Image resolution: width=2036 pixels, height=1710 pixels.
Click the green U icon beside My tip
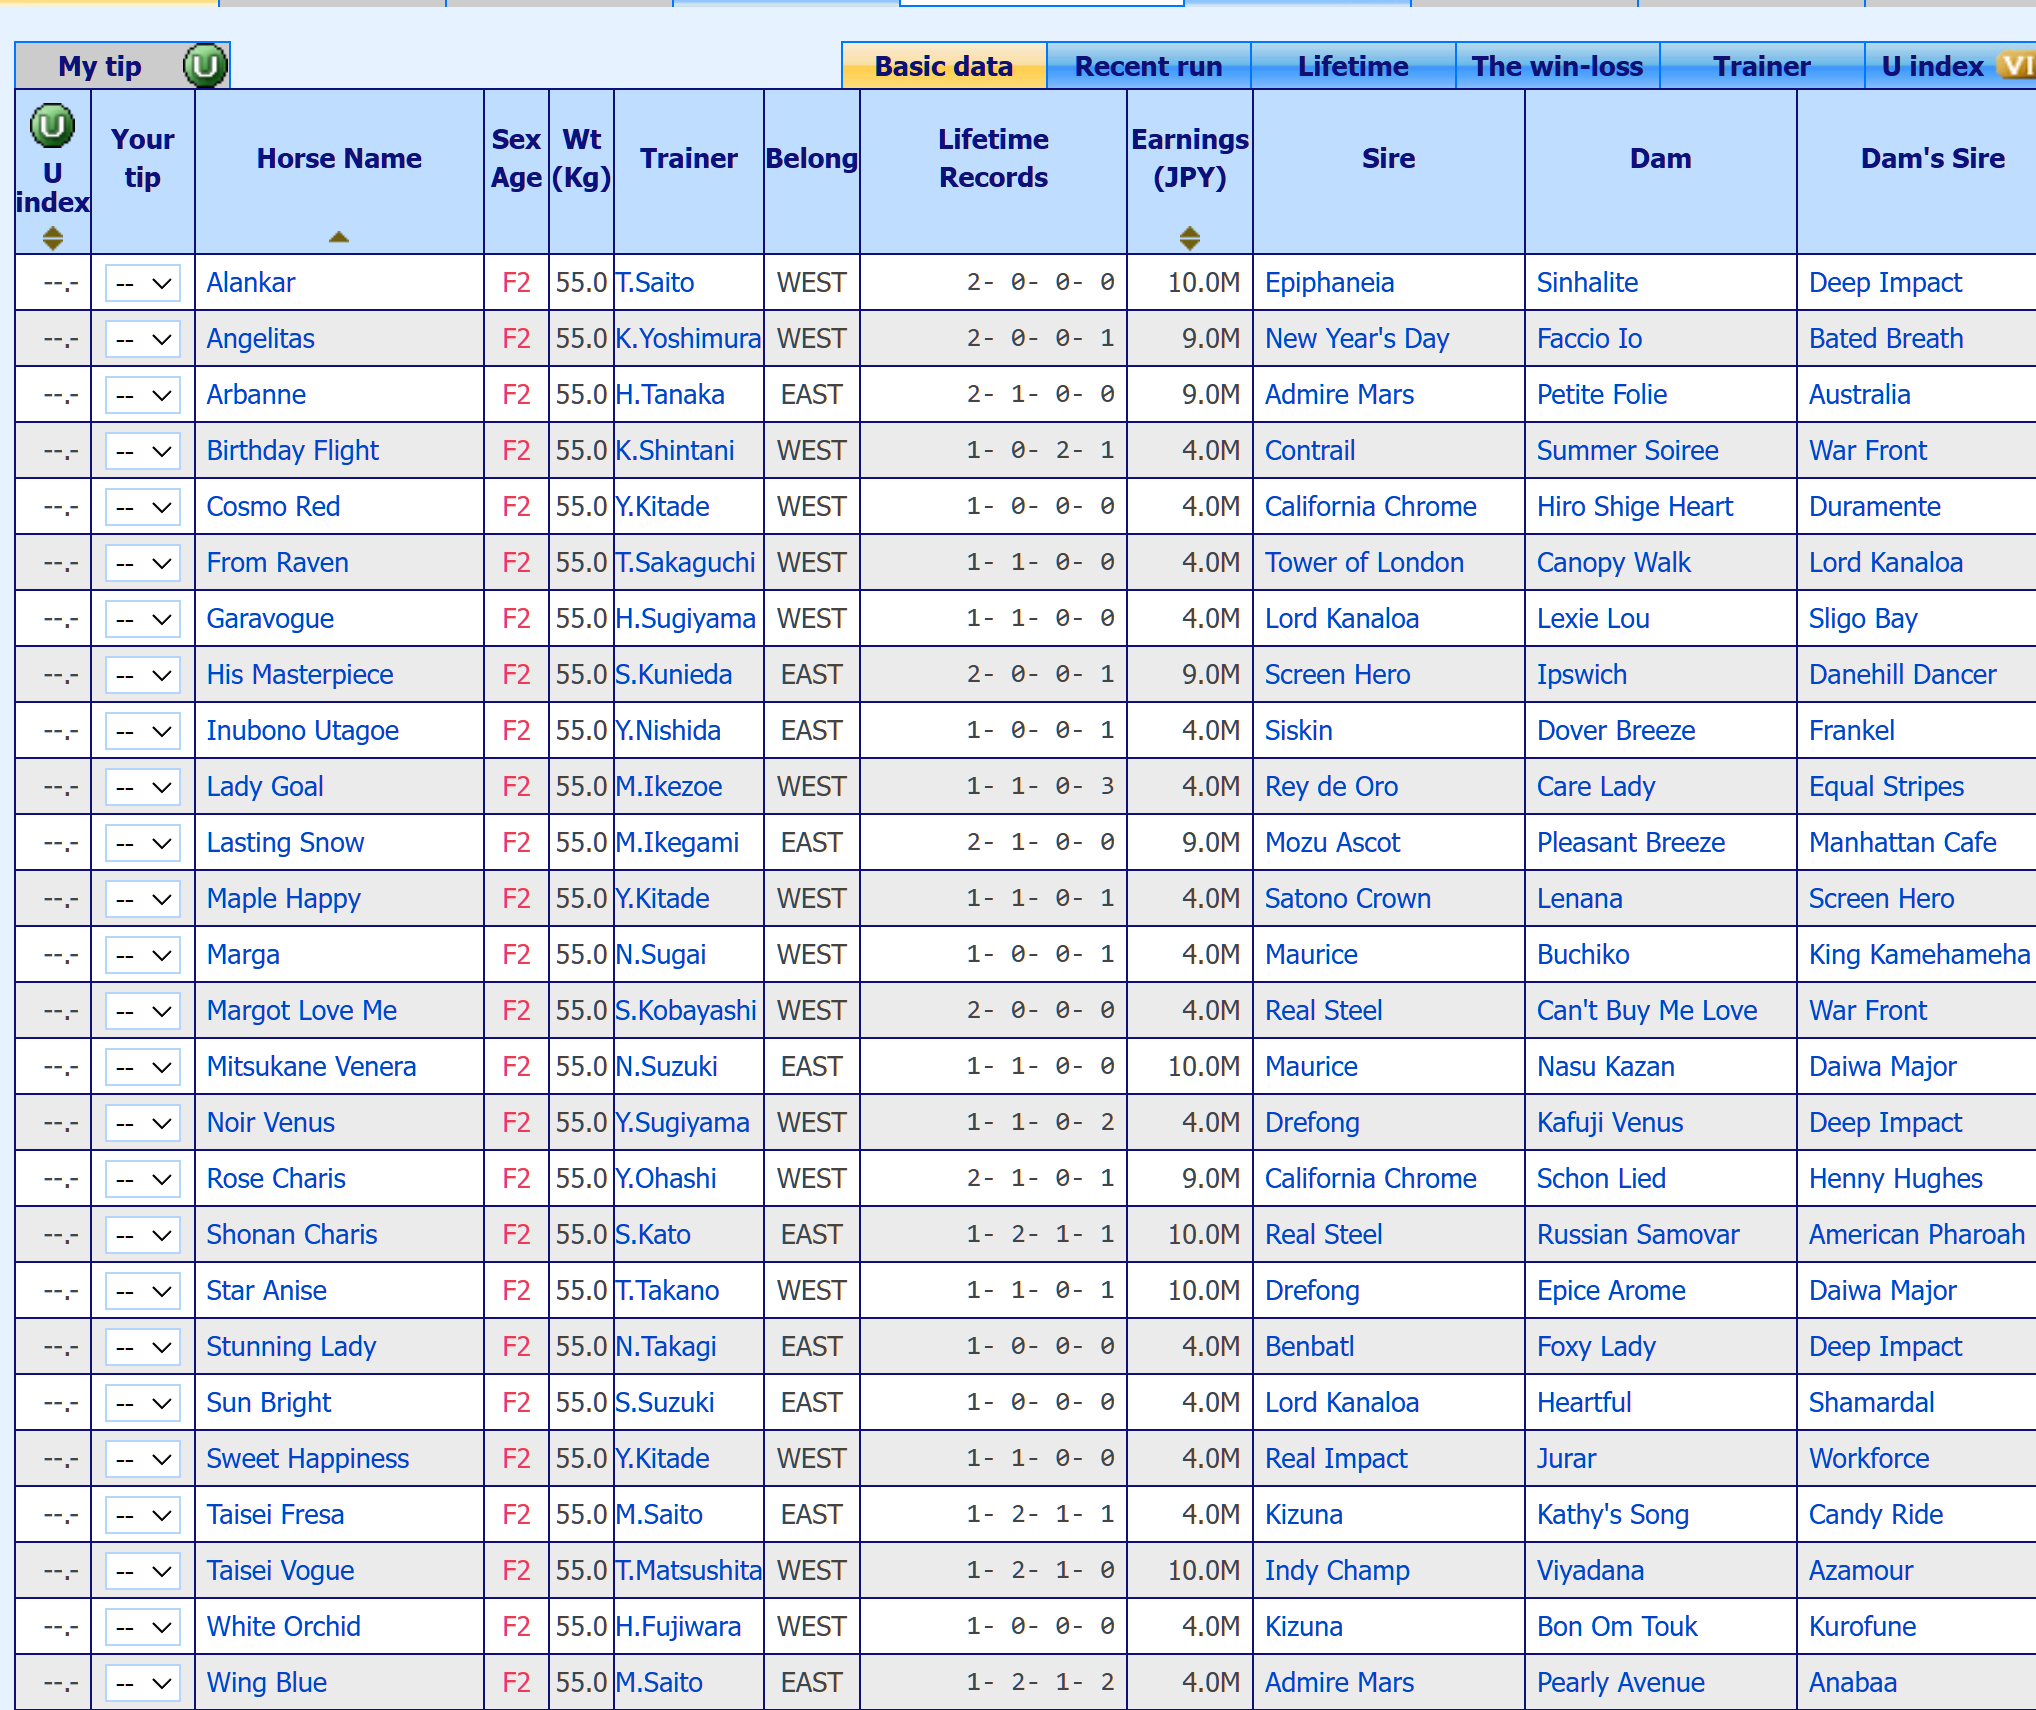[x=205, y=66]
